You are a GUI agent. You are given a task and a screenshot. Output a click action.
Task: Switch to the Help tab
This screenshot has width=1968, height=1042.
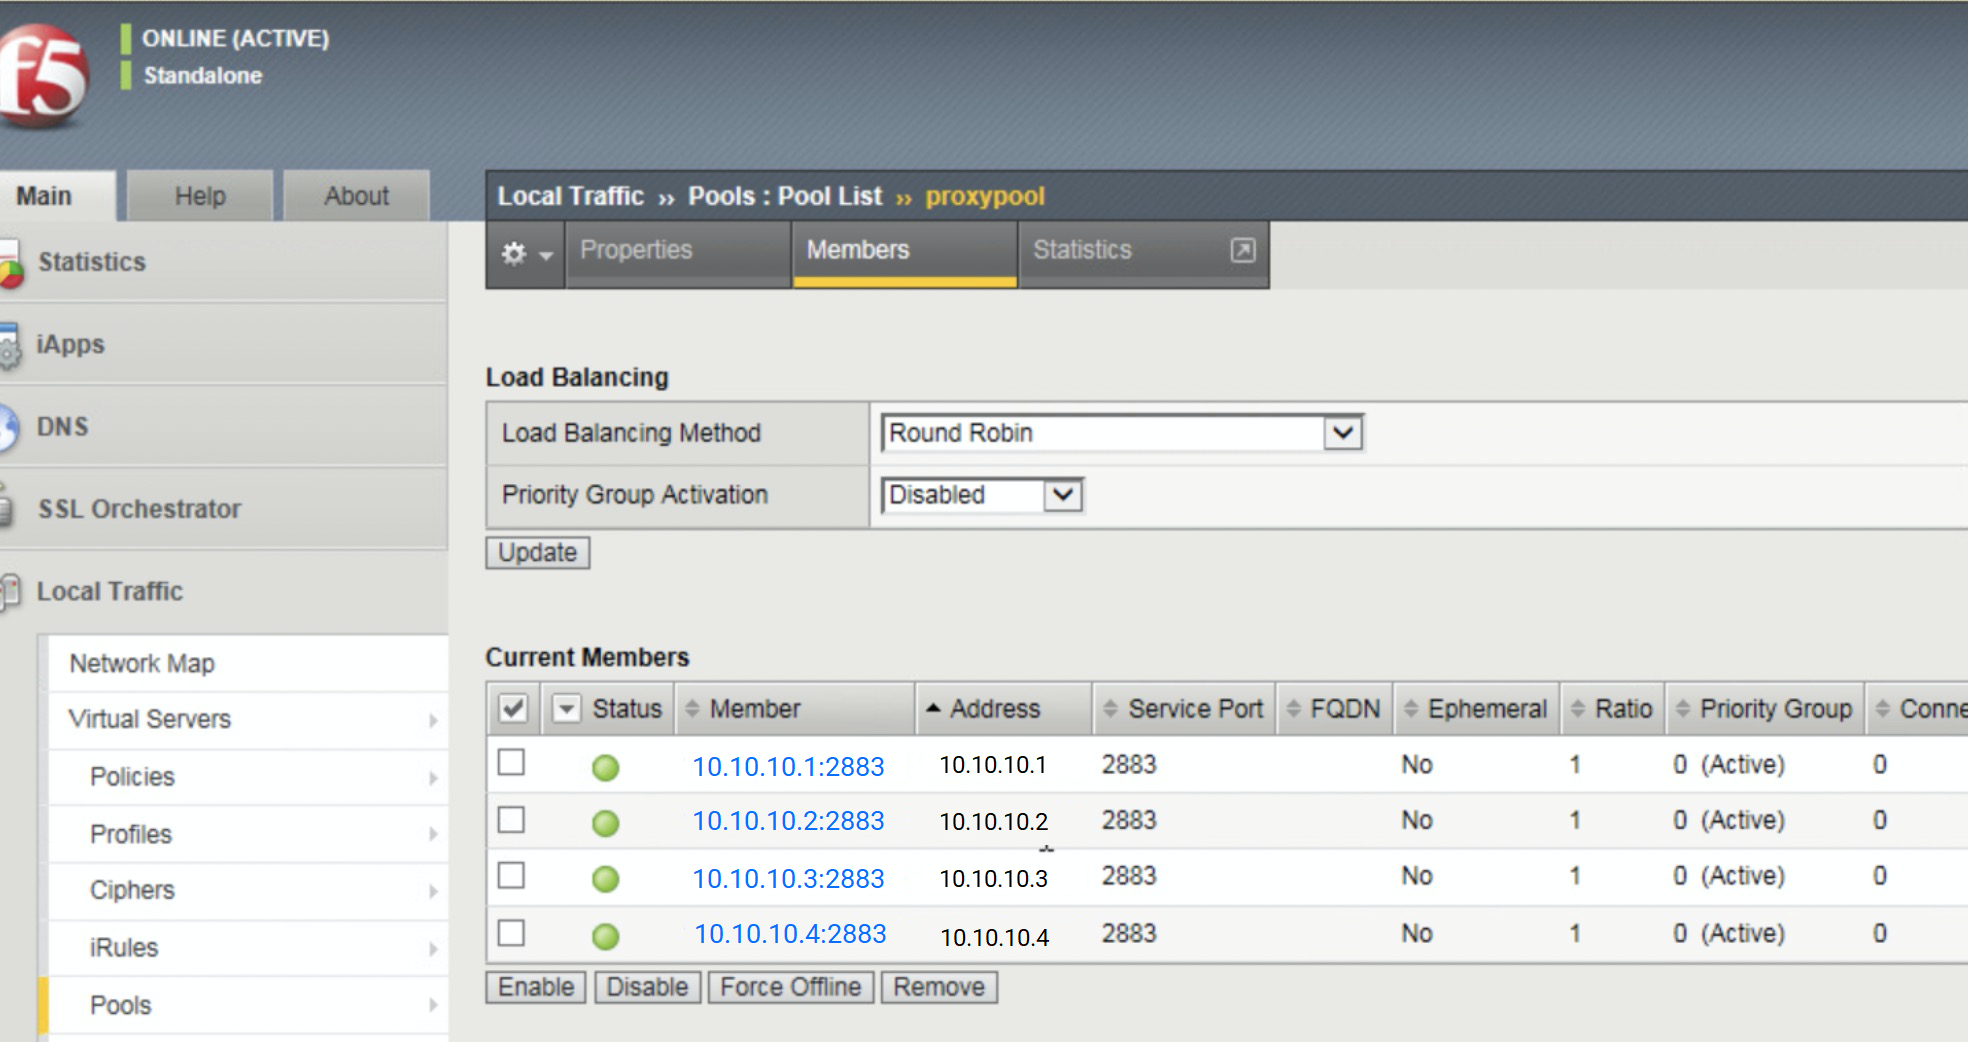200,196
